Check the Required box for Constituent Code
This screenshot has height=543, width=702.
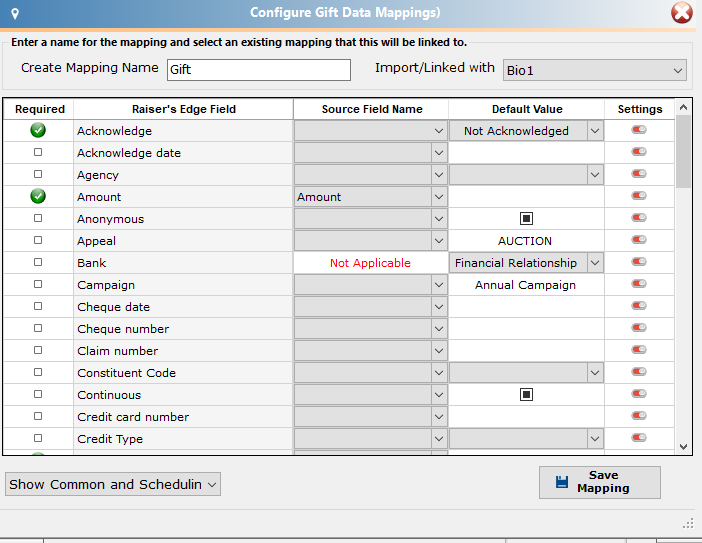(38, 372)
